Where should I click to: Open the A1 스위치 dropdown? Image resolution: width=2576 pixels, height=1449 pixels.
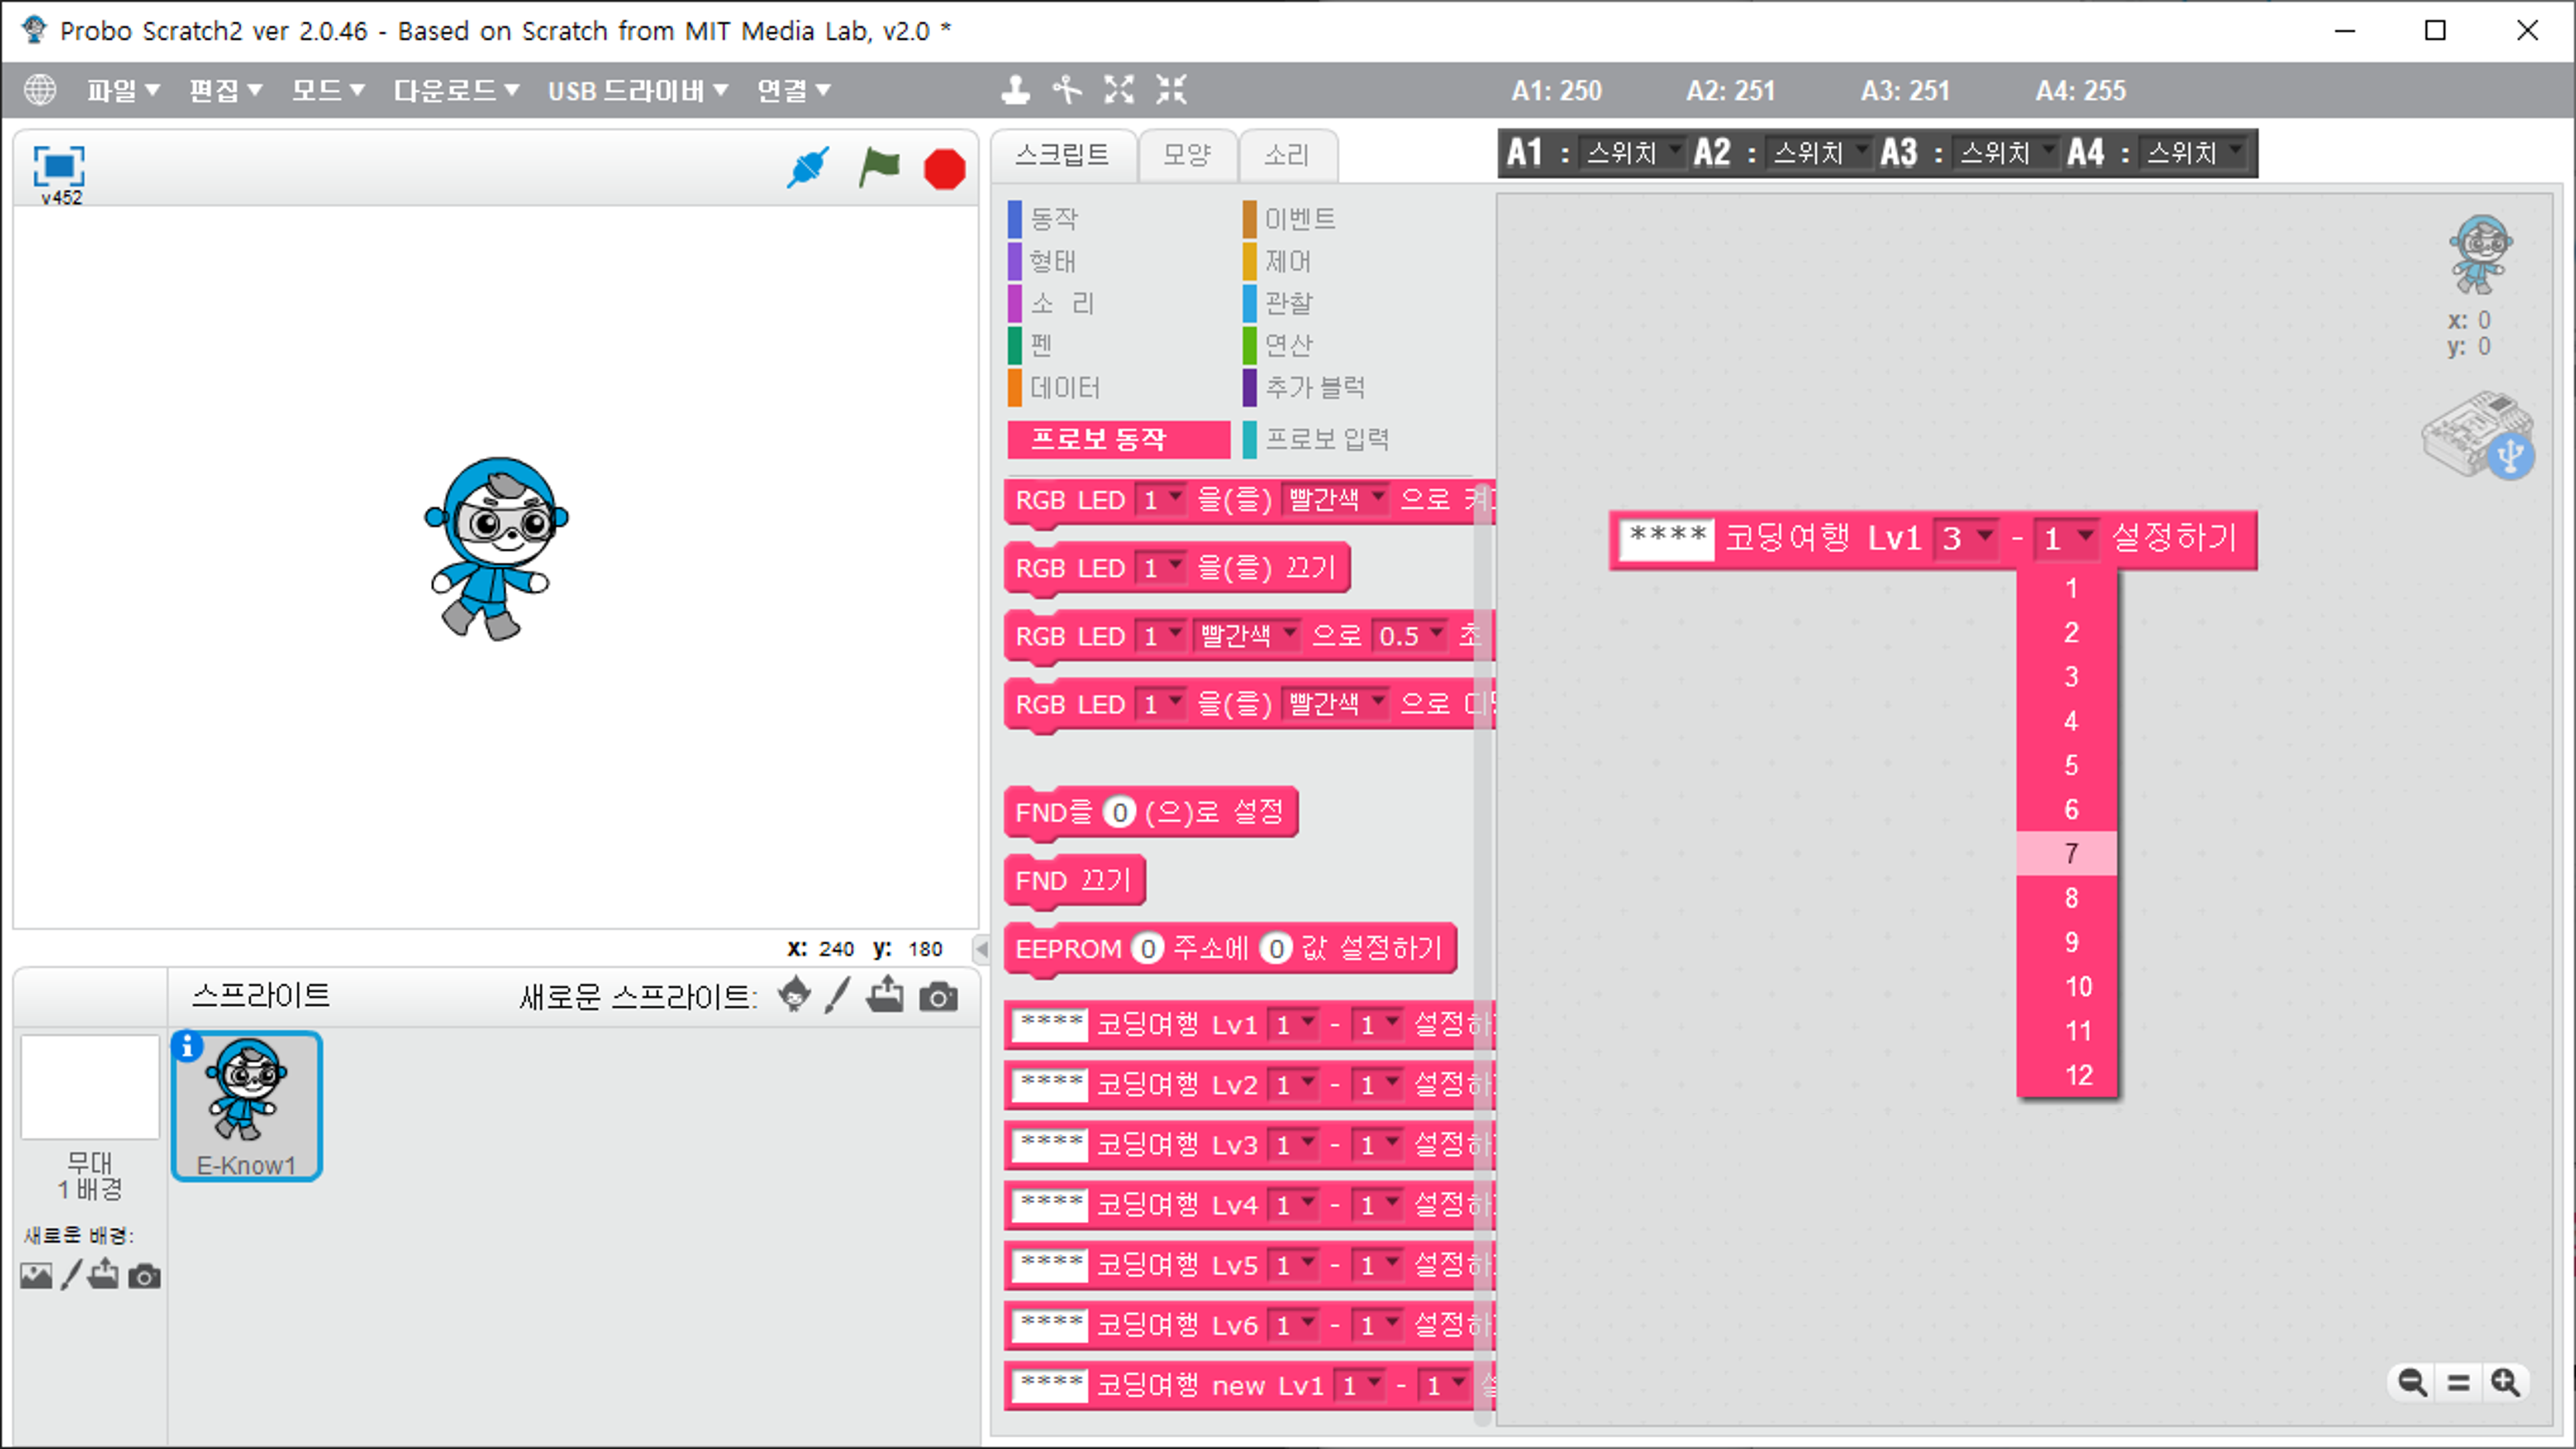tap(1633, 153)
